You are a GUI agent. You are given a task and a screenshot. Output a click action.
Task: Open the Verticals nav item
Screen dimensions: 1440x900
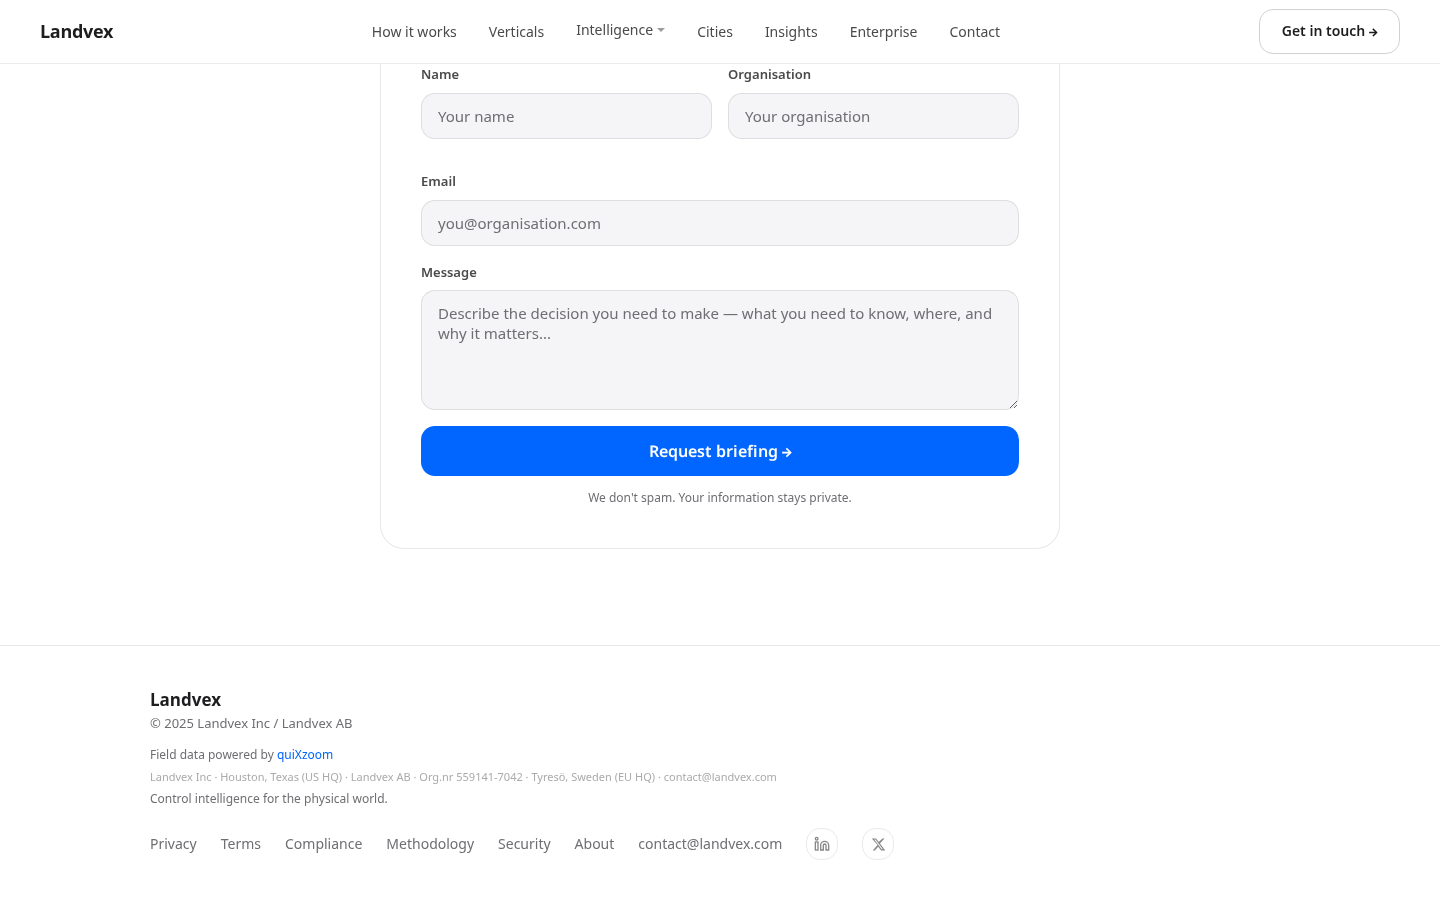pos(516,32)
